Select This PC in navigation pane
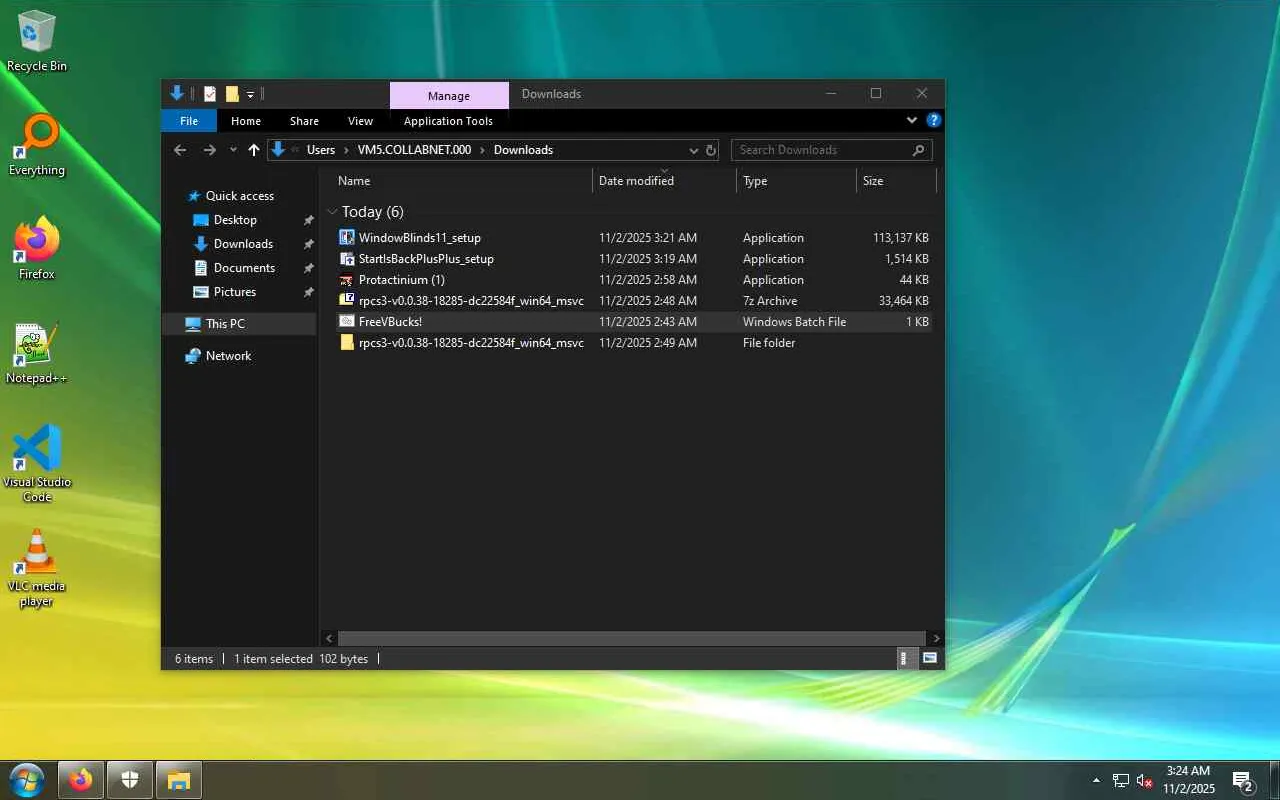Image resolution: width=1280 pixels, height=800 pixels. (x=239, y=324)
